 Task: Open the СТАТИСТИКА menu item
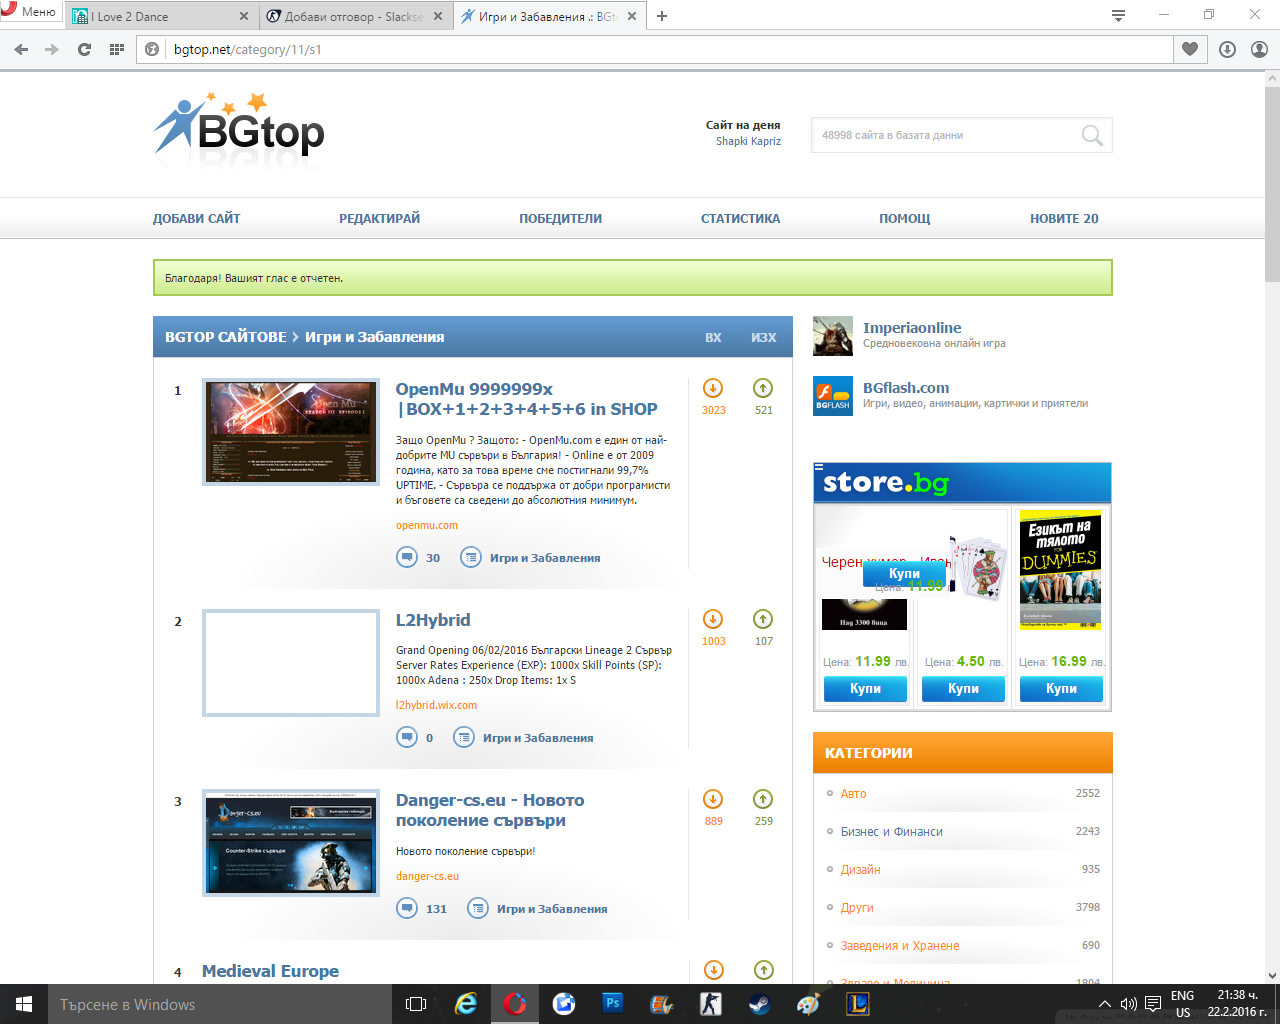740,218
